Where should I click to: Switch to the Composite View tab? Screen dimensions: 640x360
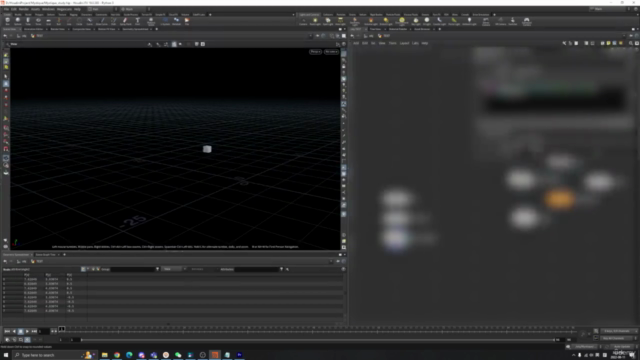point(82,29)
